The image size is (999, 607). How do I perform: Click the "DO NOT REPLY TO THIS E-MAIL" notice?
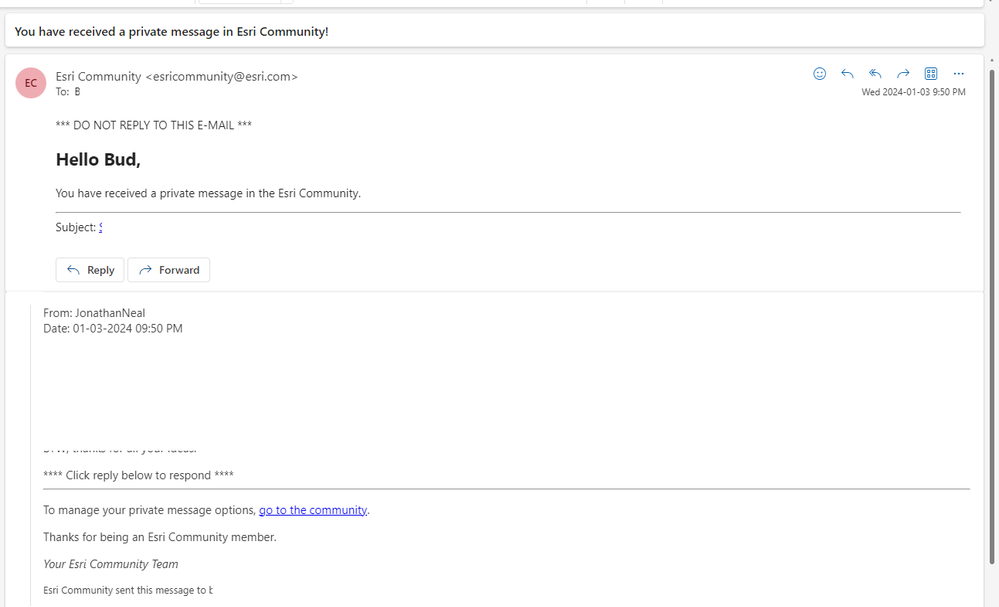tap(154, 125)
